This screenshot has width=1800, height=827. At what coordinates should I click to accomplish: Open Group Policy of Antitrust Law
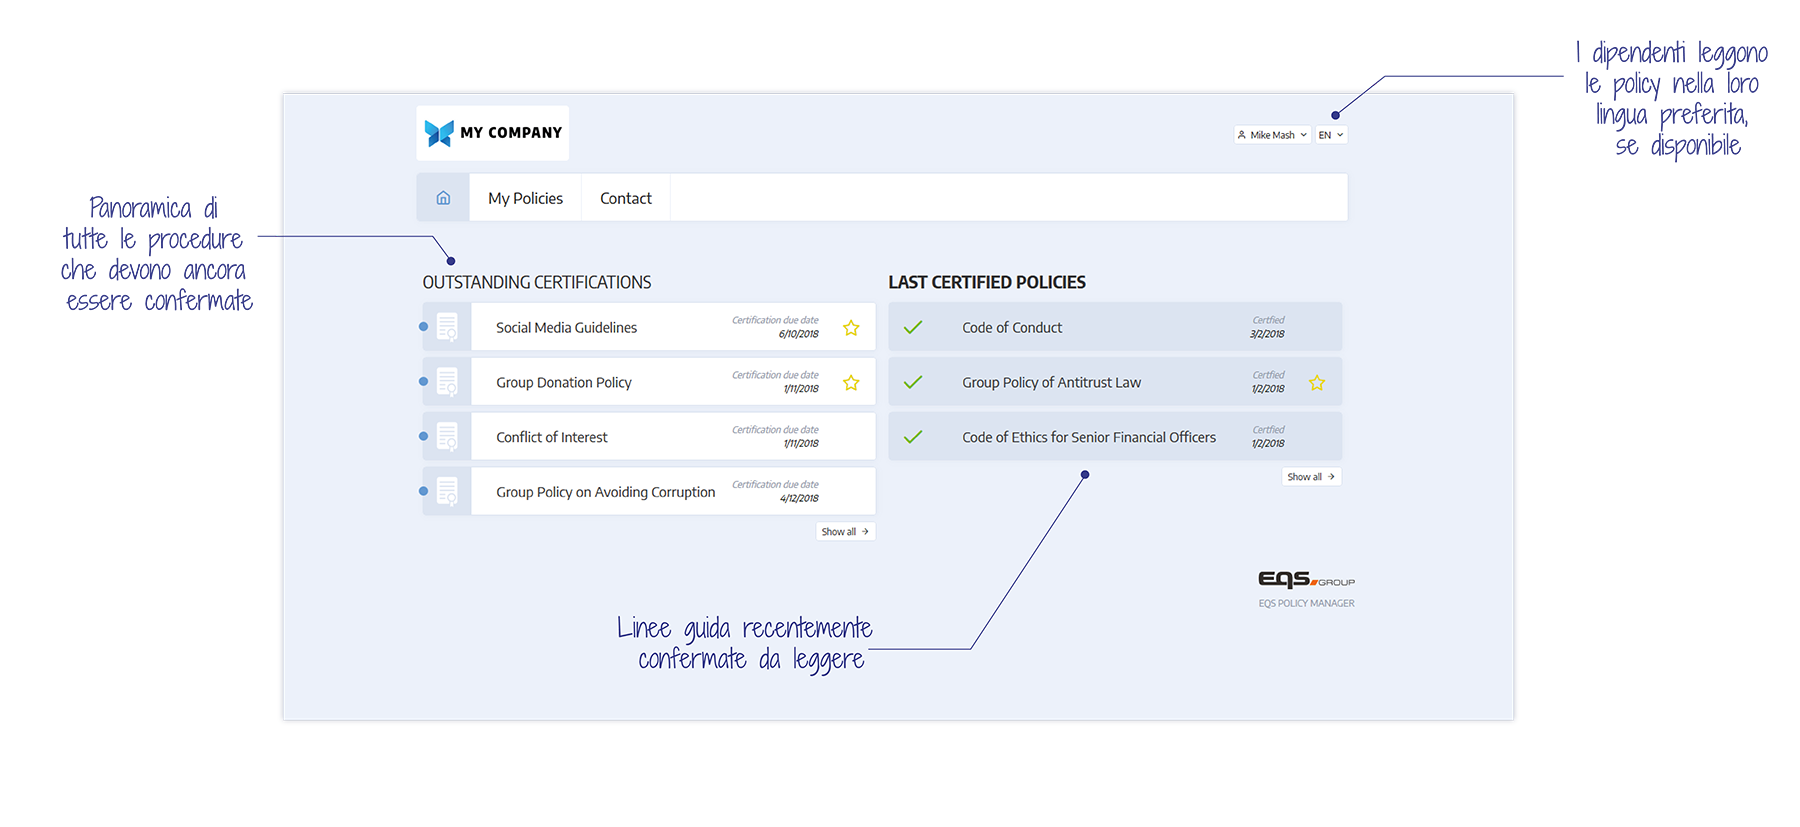[1051, 383]
